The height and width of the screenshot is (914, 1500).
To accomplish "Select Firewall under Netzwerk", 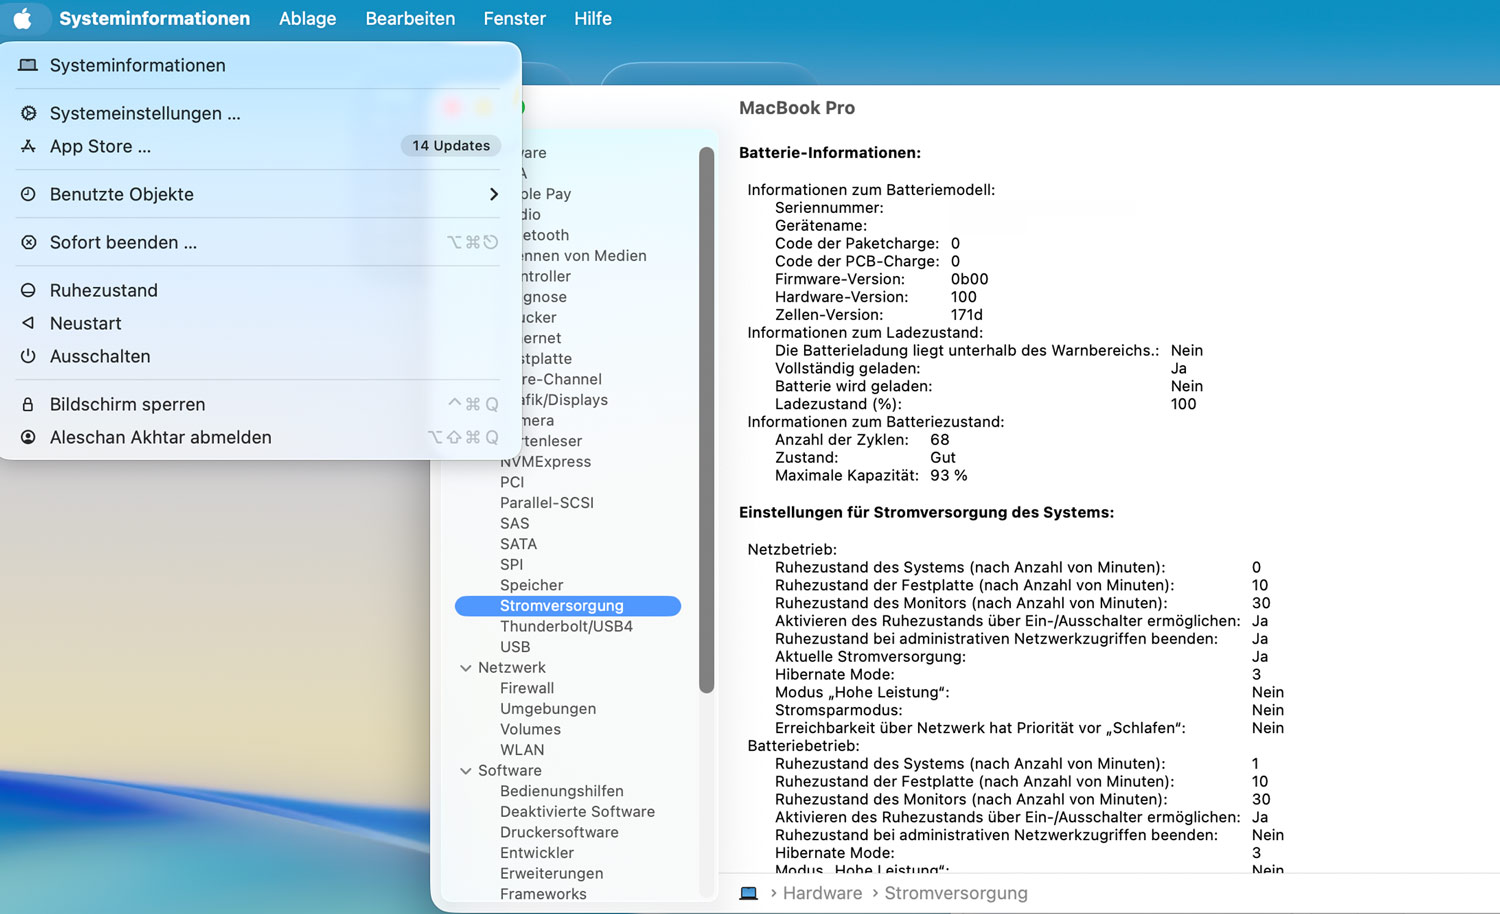I will tap(527, 688).
